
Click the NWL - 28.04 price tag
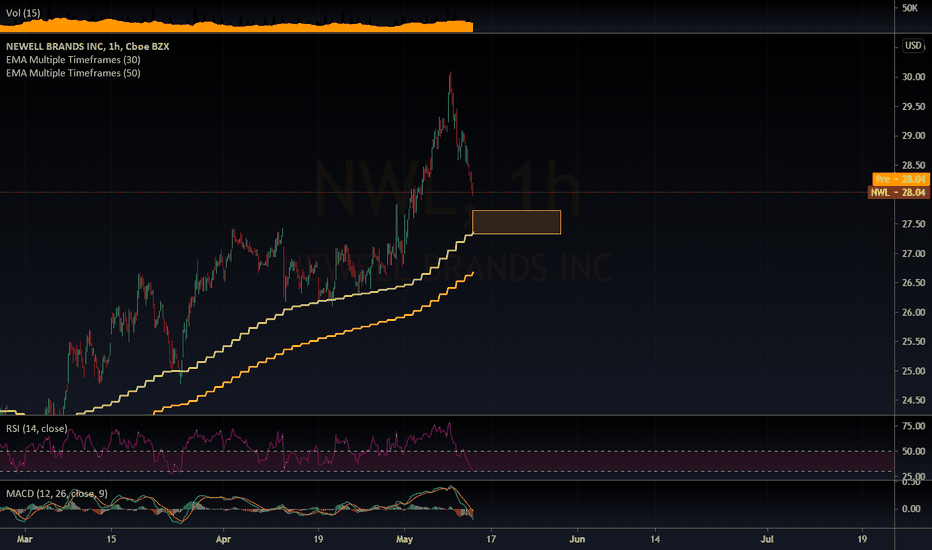(x=898, y=192)
